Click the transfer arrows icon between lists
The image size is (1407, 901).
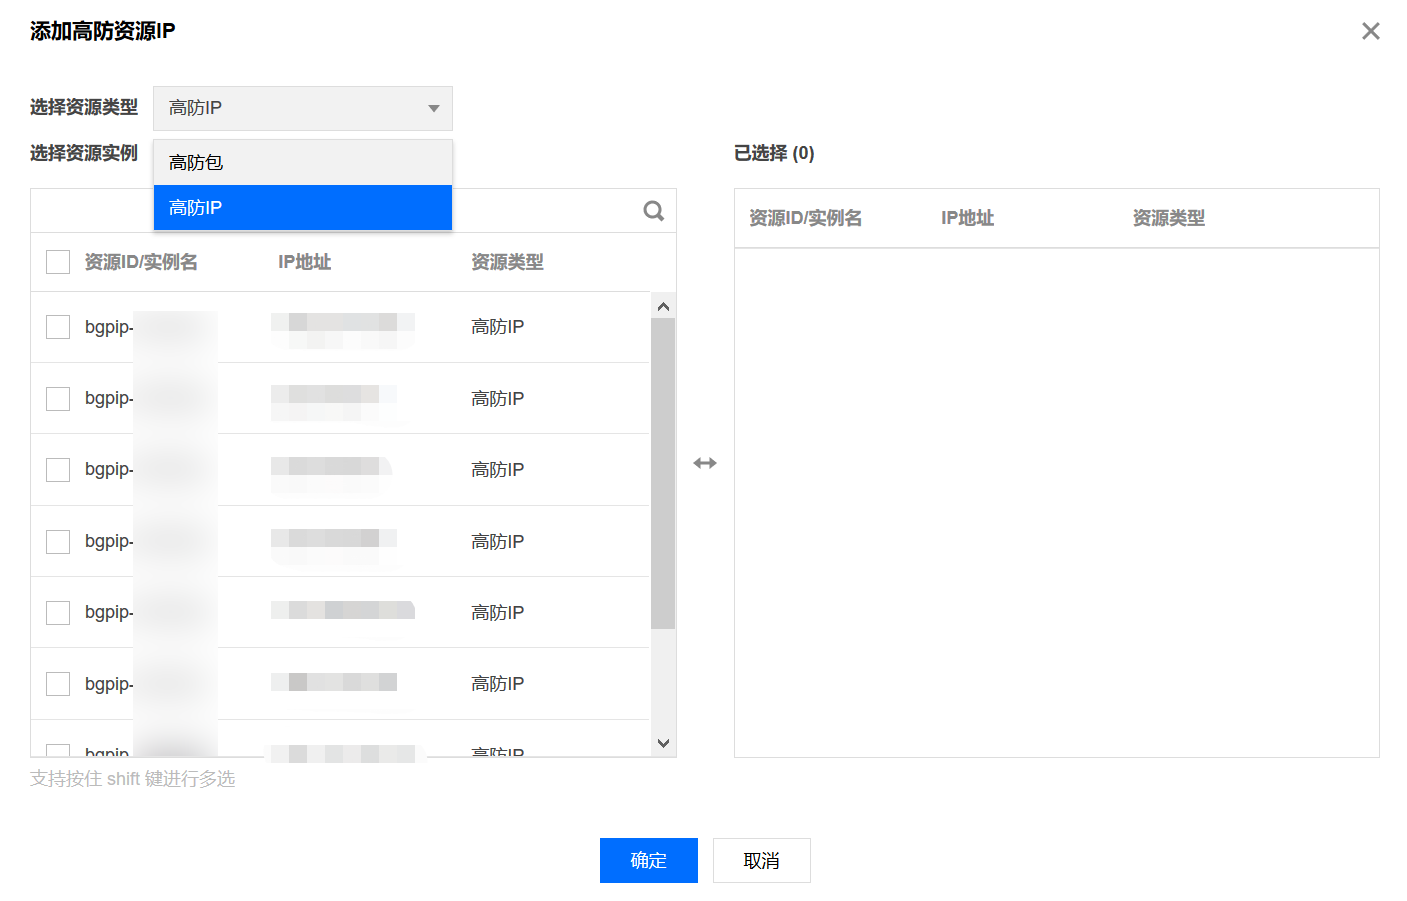click(x=705, y=463)
